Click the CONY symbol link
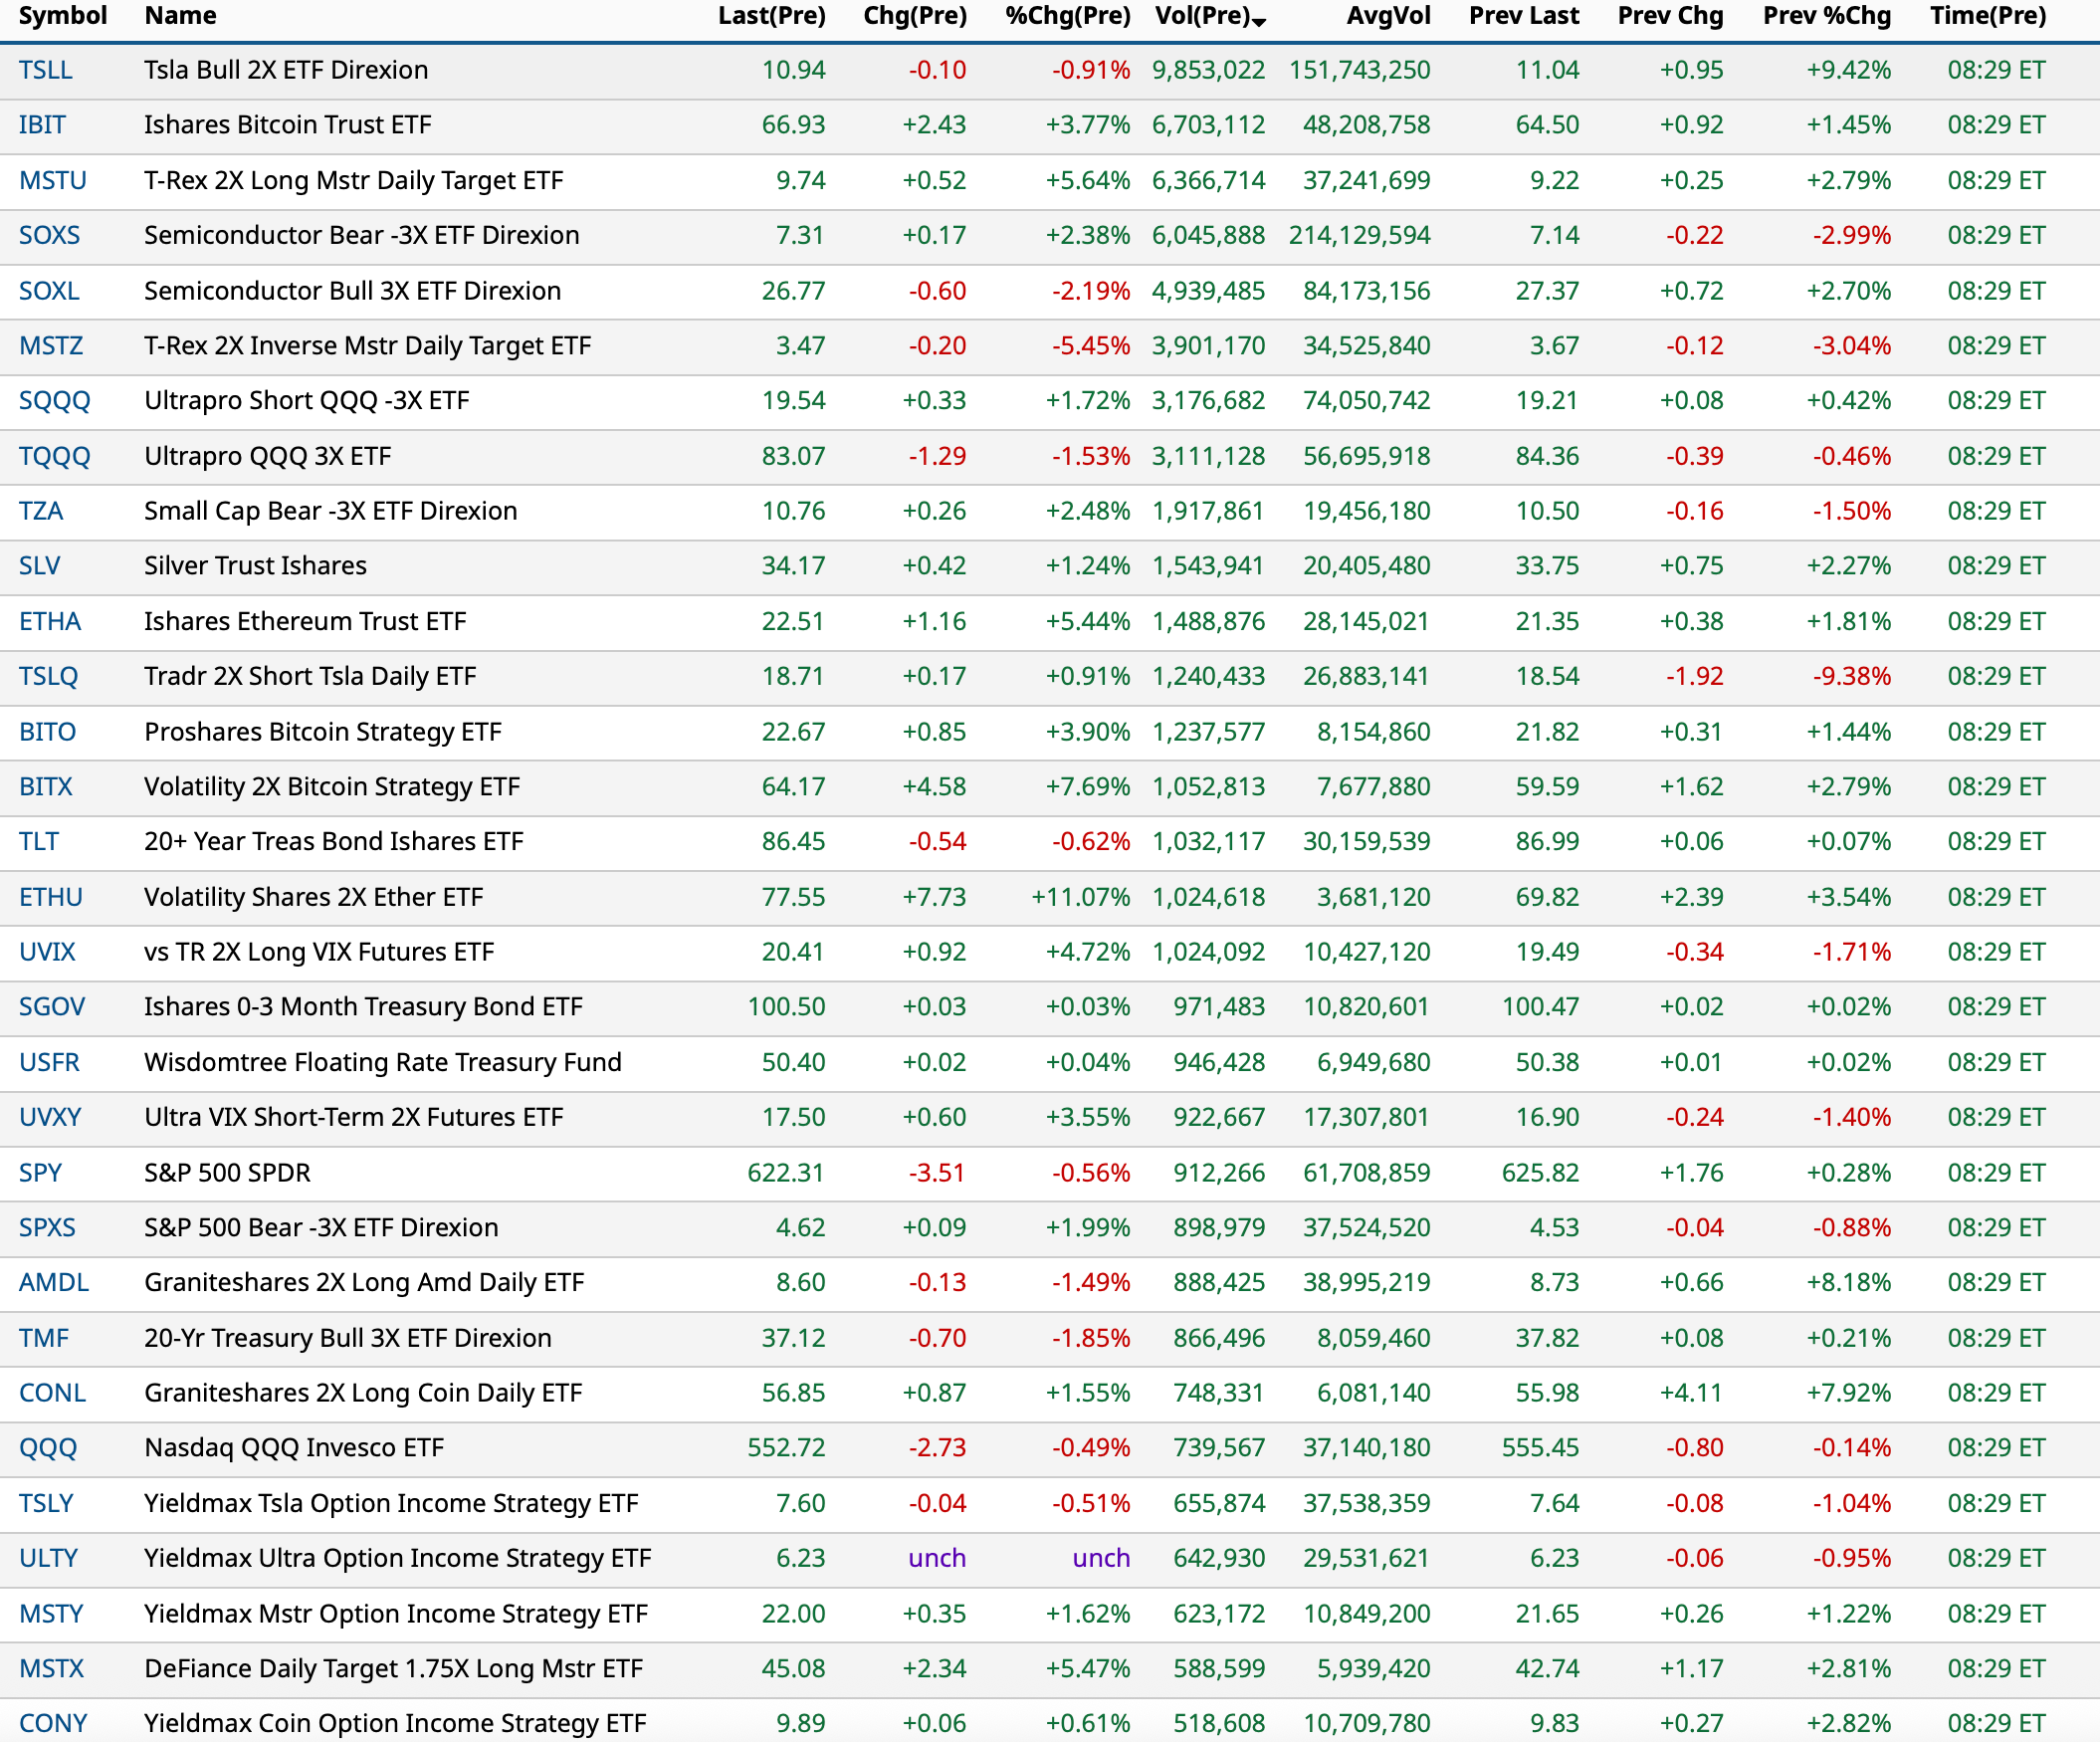Viewport: 2100px width, 1742px height. [53, 1723]
